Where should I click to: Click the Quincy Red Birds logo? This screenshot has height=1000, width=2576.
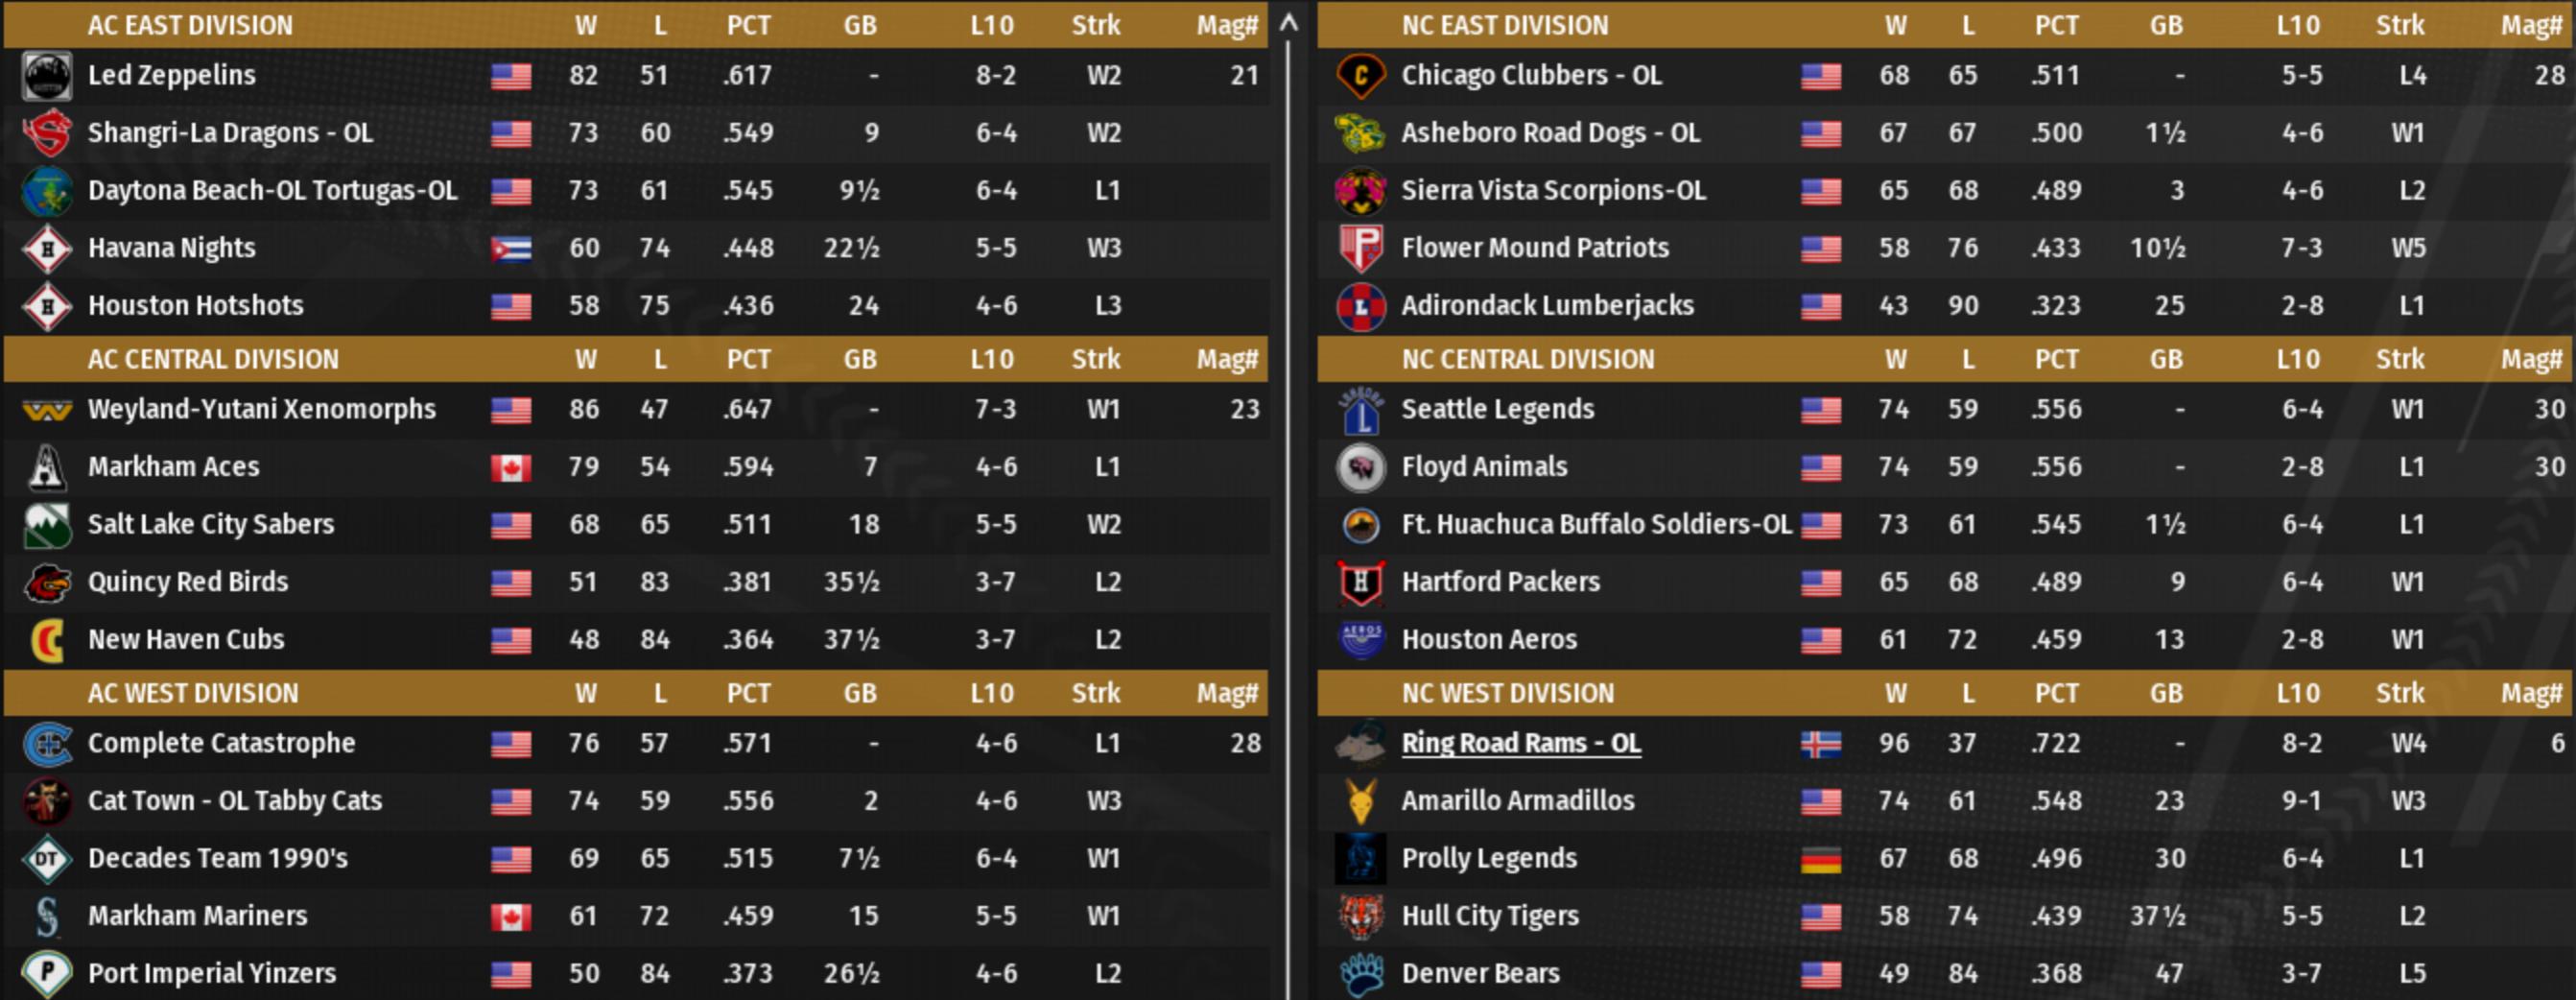coord(46,583)
